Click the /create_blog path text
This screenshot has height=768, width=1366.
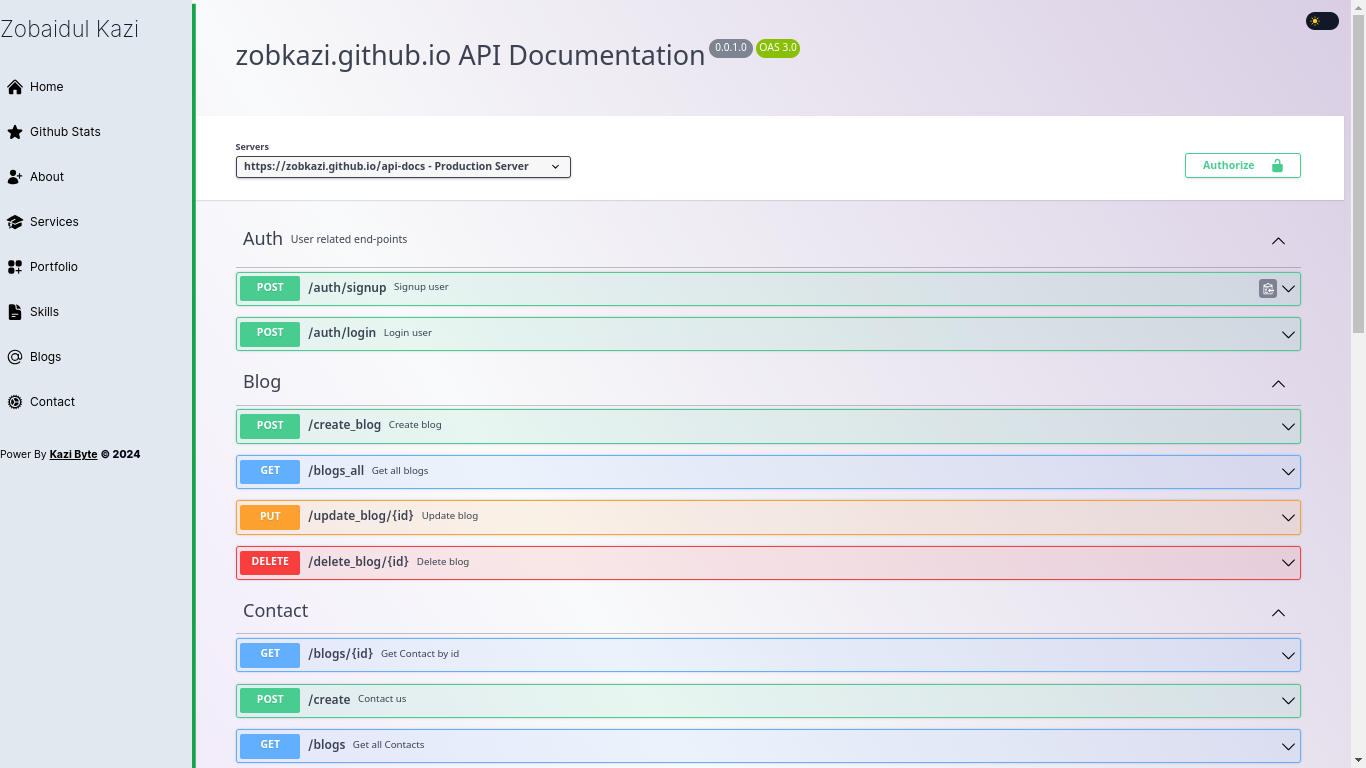(x=345, y=425)
